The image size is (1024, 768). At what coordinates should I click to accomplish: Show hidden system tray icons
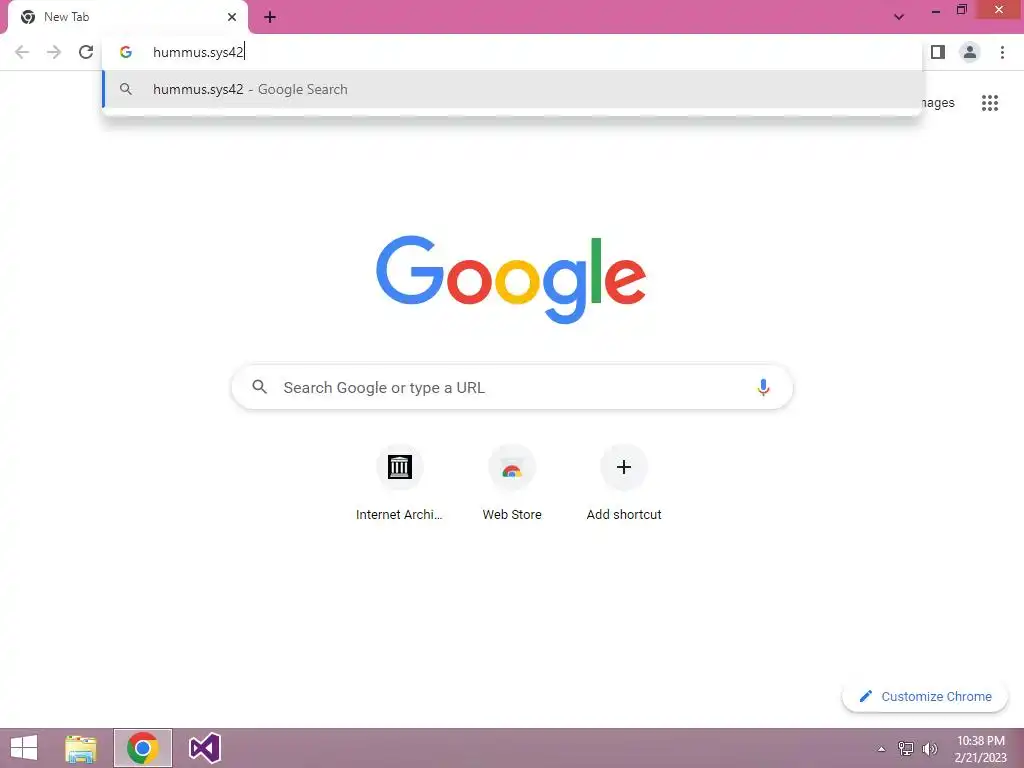point(881,749)
